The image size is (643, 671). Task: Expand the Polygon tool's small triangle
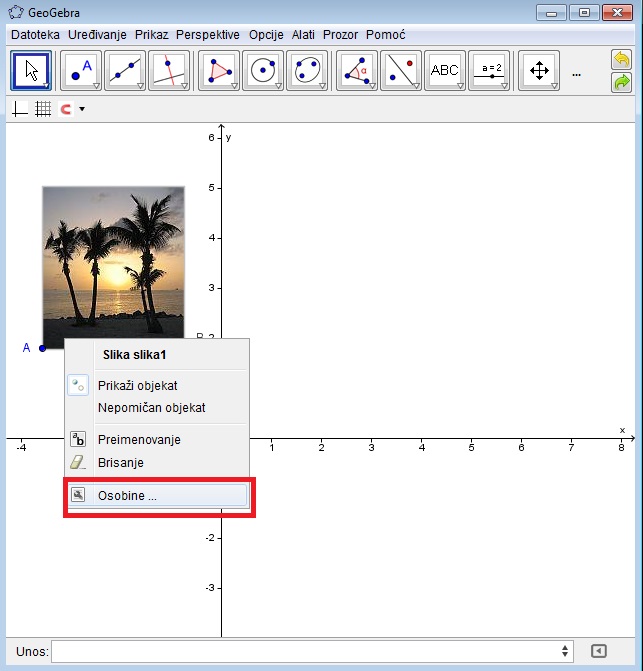(234, 86)
